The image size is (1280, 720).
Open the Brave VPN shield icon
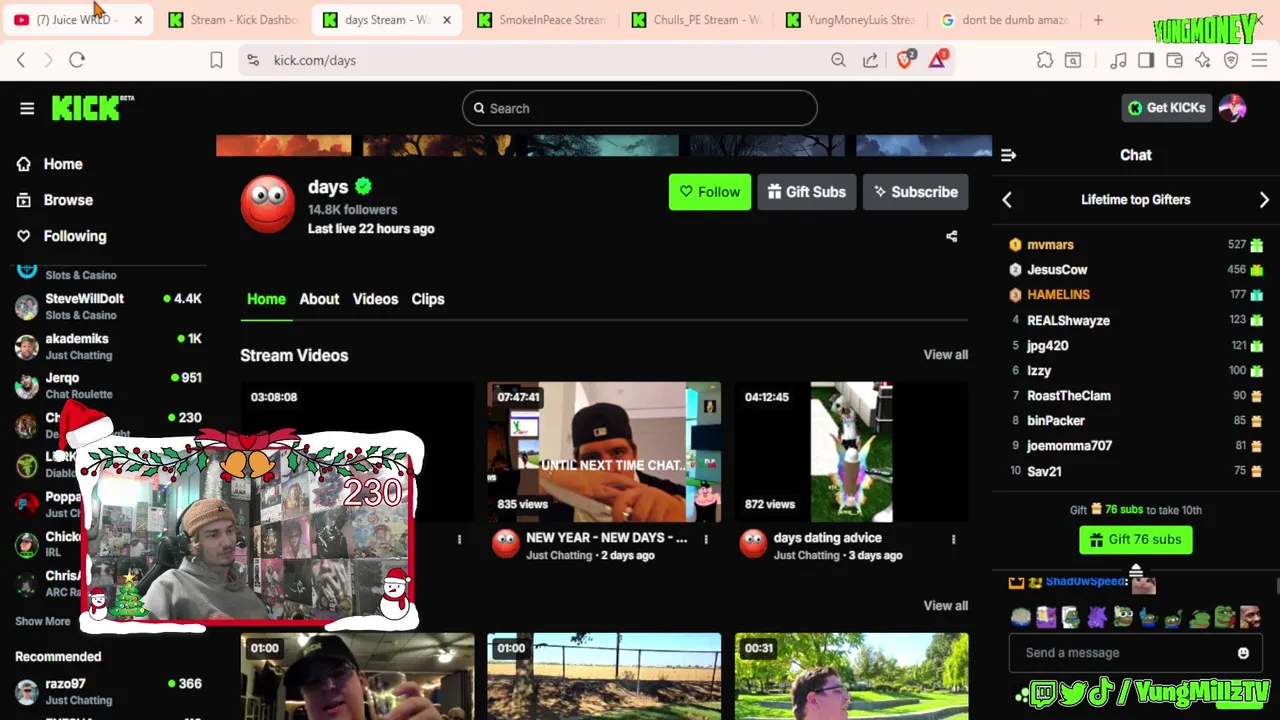[1231, 60]
